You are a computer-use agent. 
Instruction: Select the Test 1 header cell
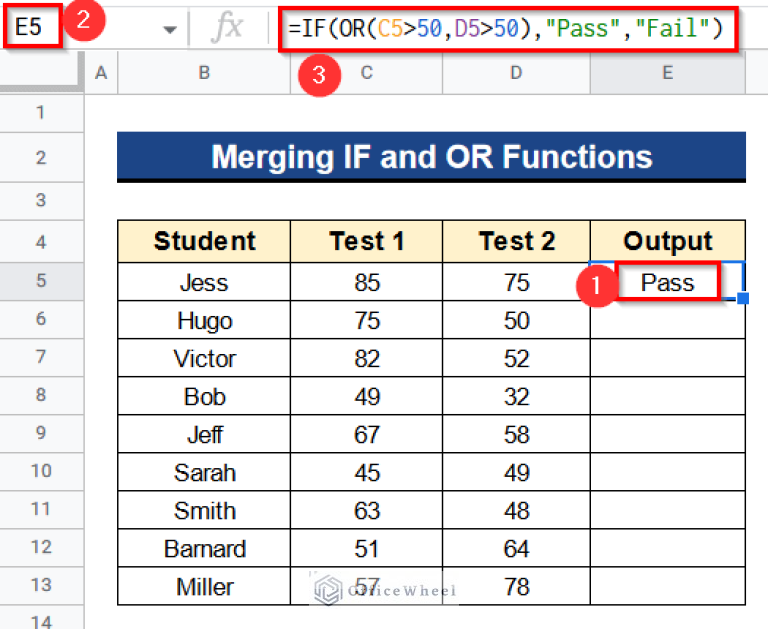[367, 241]
